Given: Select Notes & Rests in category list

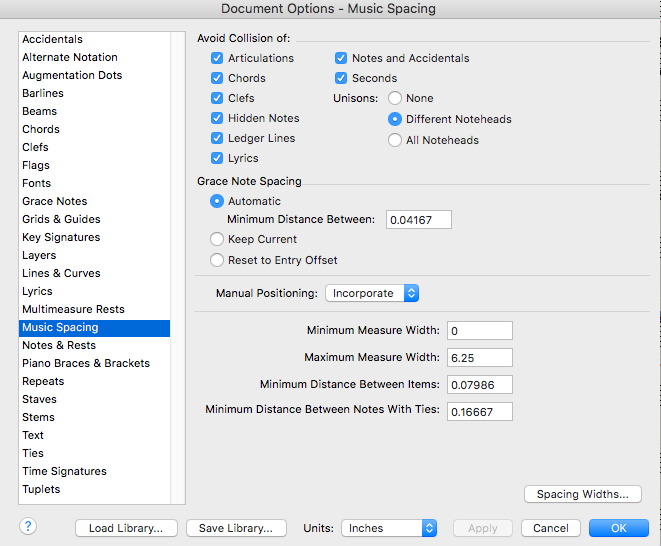Looking at the screenshot, I should click(59, 345).
